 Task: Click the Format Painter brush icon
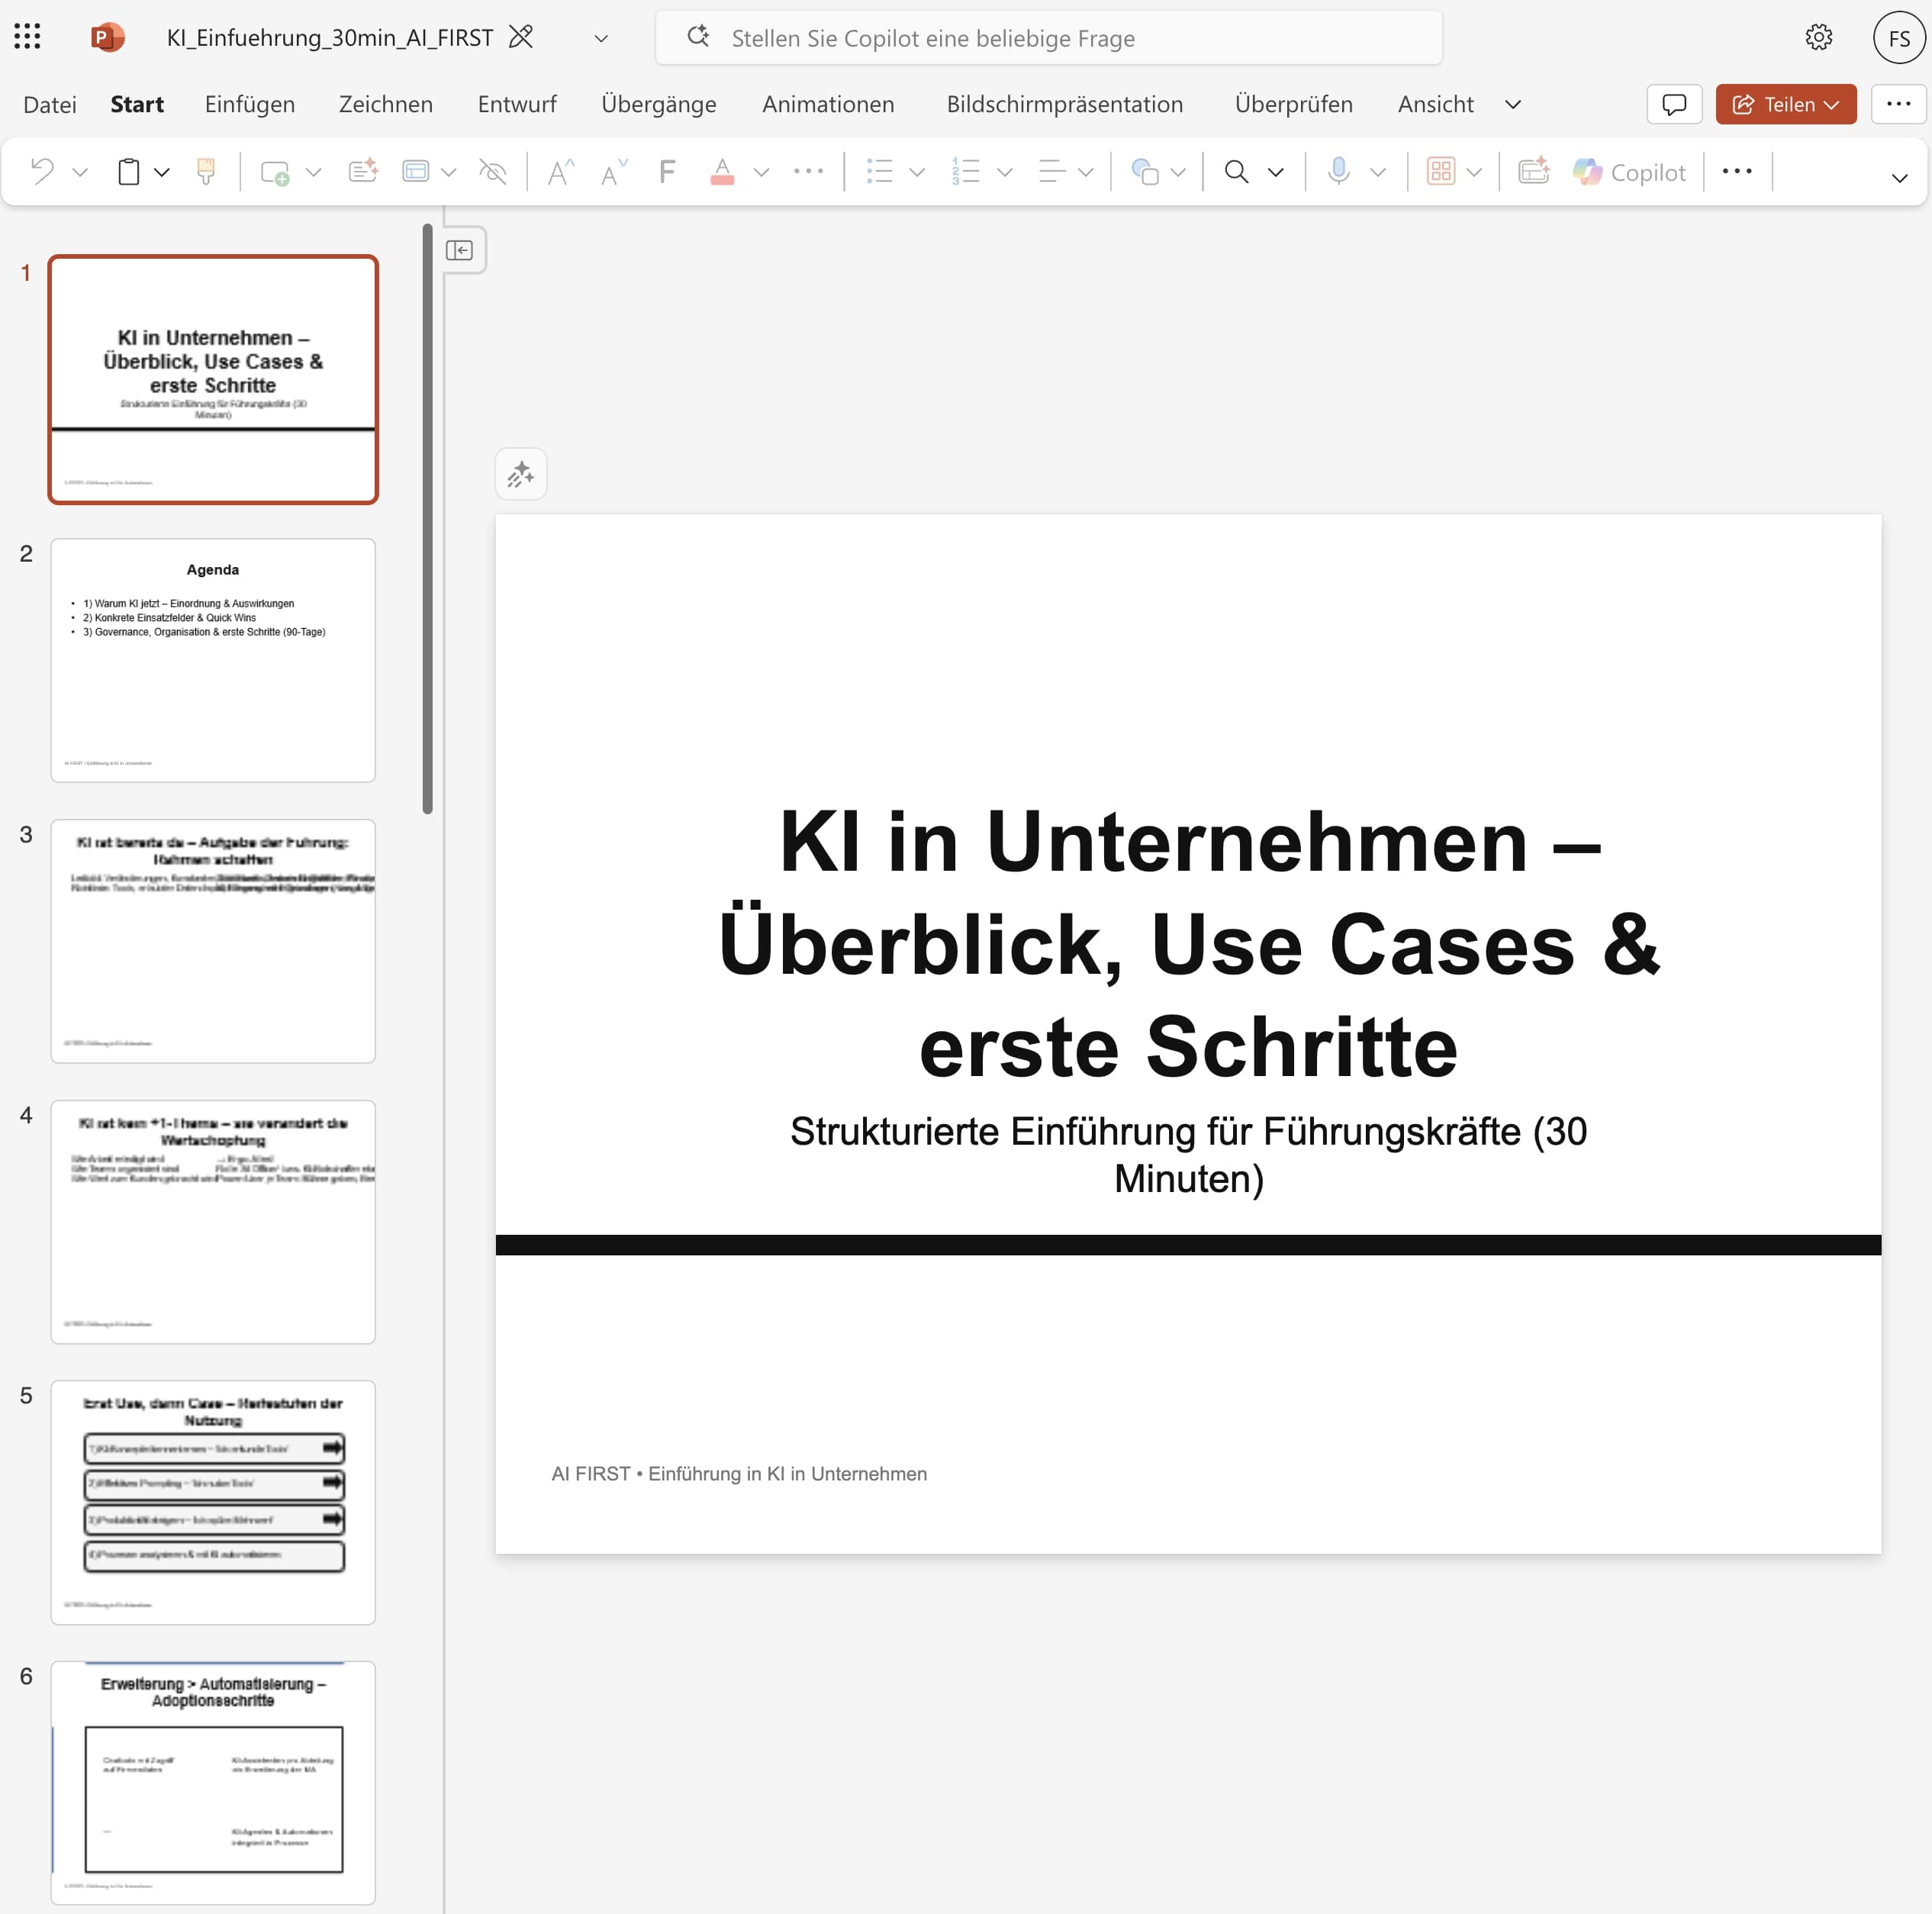[x=206, y=172]
